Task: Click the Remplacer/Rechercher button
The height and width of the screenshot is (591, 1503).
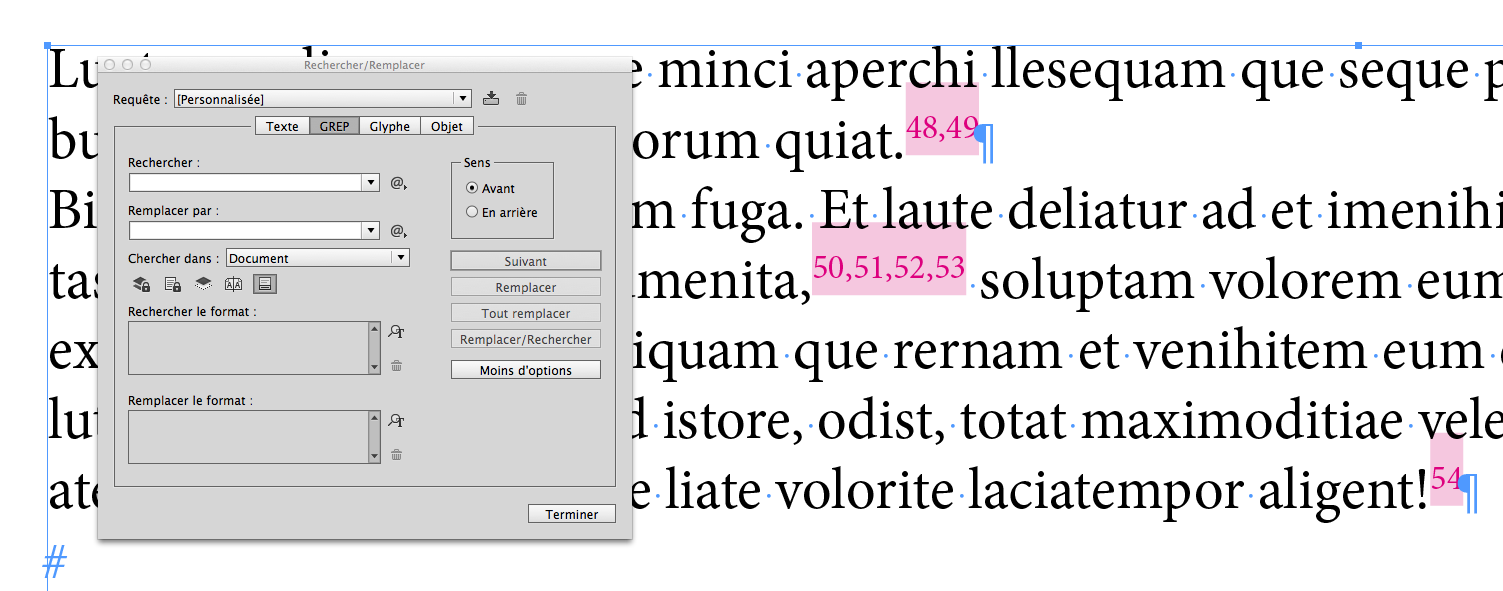Action: (x=526, y=339)
